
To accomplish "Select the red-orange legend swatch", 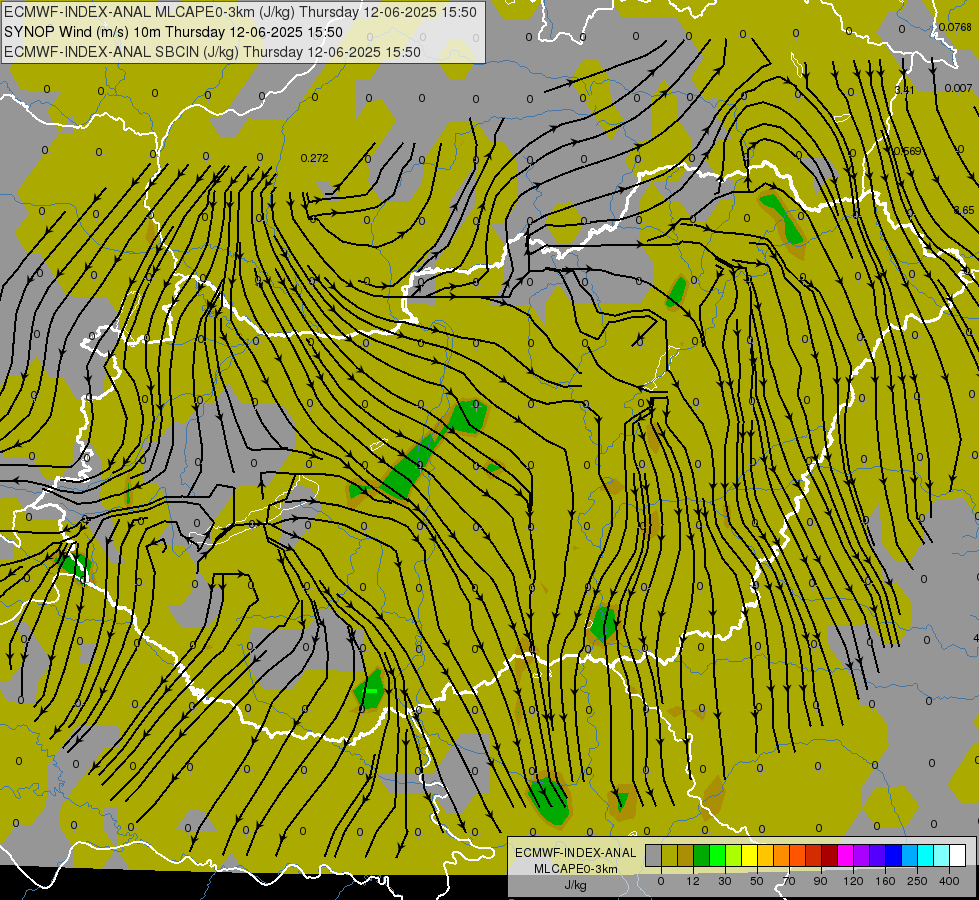I will 798,856.
